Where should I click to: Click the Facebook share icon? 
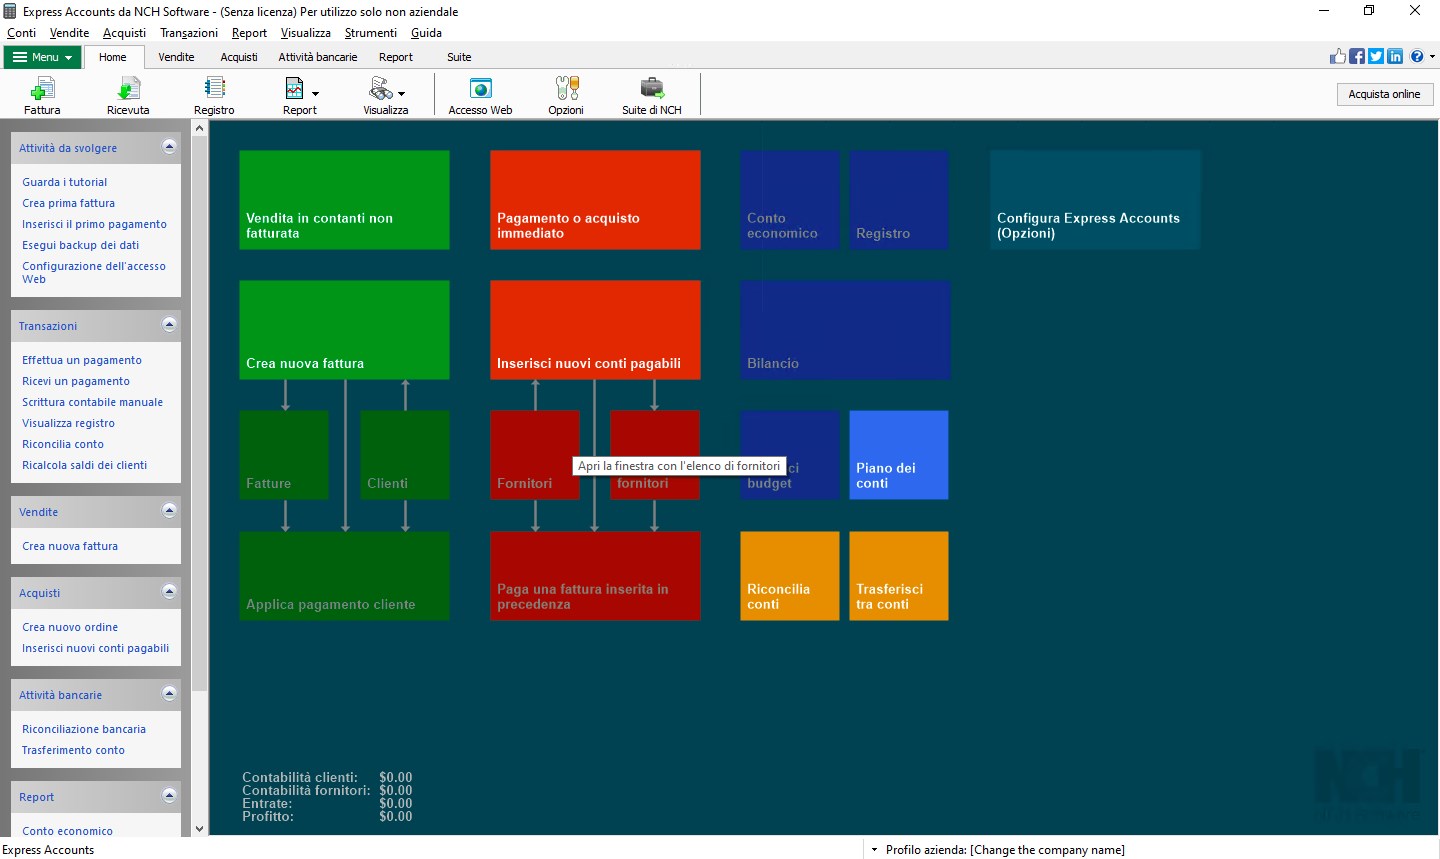coord(1357,56)
